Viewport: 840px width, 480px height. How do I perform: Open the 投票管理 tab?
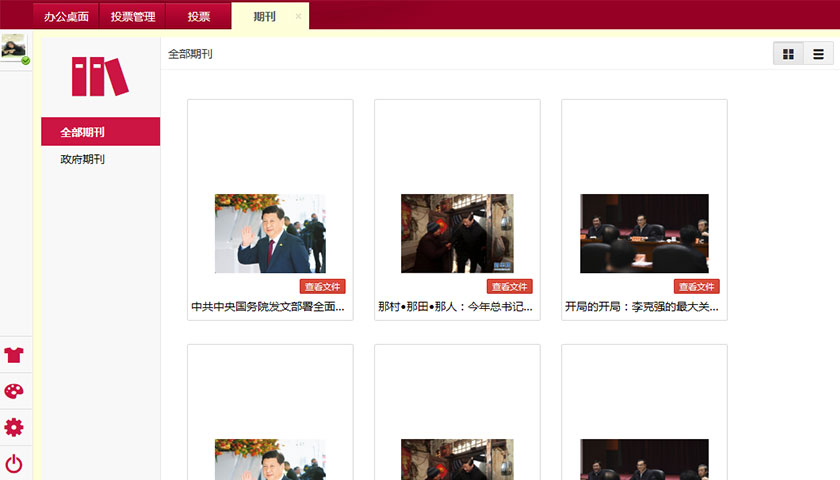[x=132, y=17]
